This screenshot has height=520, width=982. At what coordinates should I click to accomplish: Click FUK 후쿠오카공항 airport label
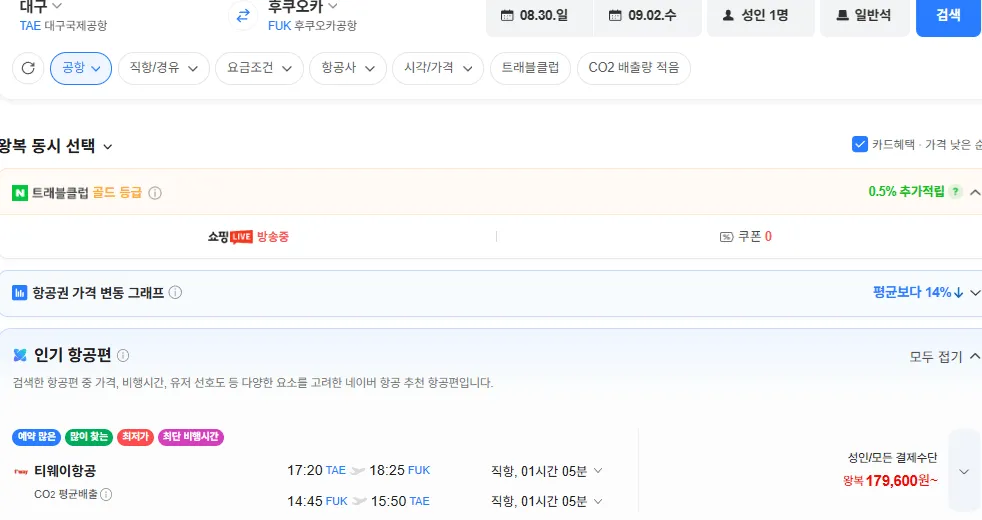click(x=313, y=26)
